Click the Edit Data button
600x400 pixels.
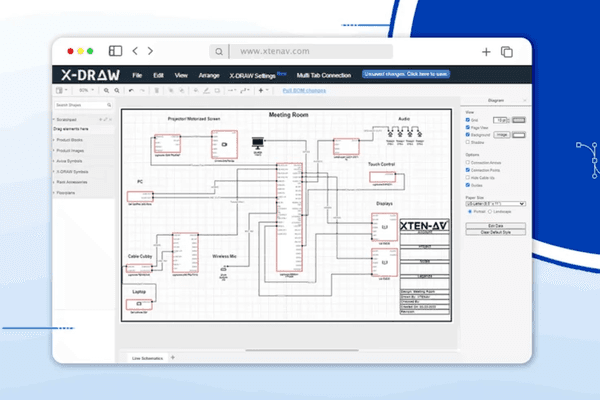pos(496,226)
